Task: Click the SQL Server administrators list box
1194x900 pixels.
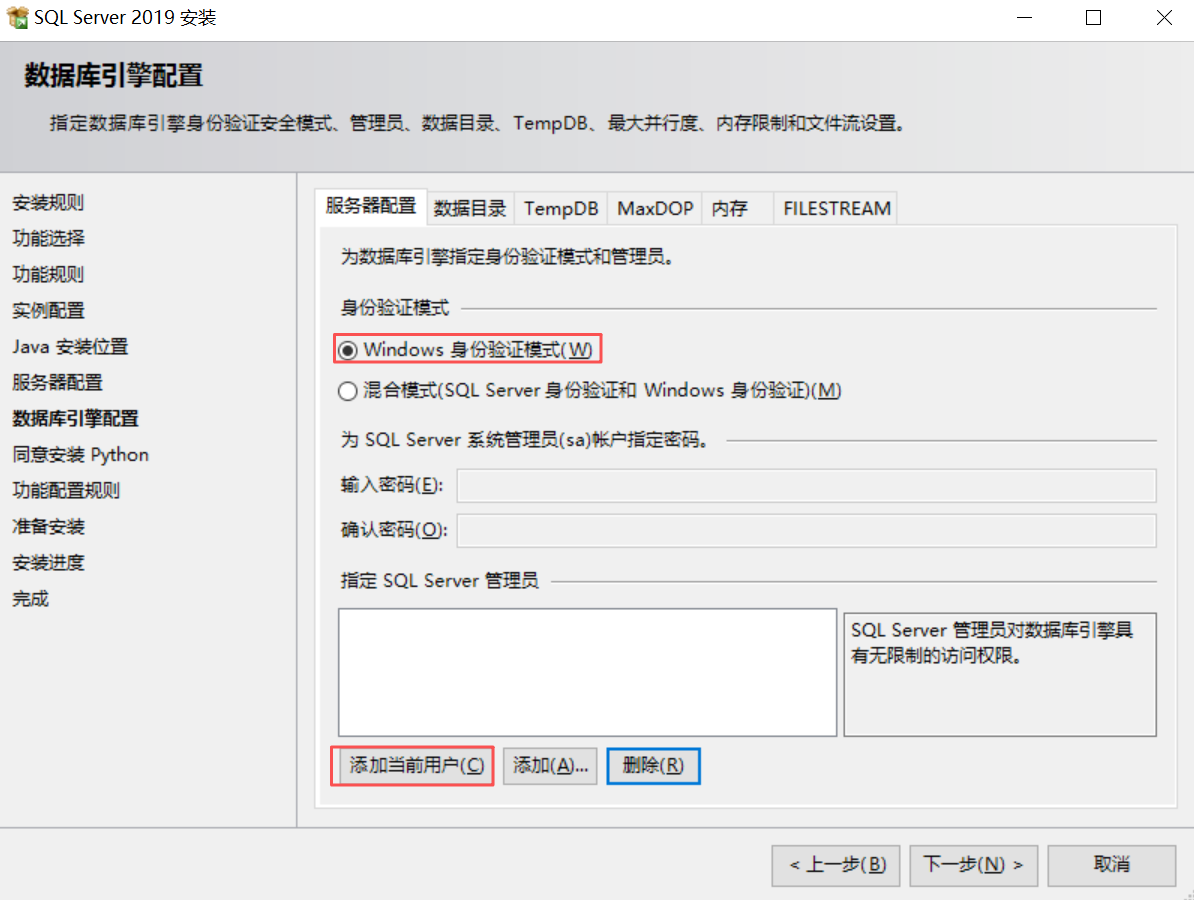Action: tap(587, 672)
